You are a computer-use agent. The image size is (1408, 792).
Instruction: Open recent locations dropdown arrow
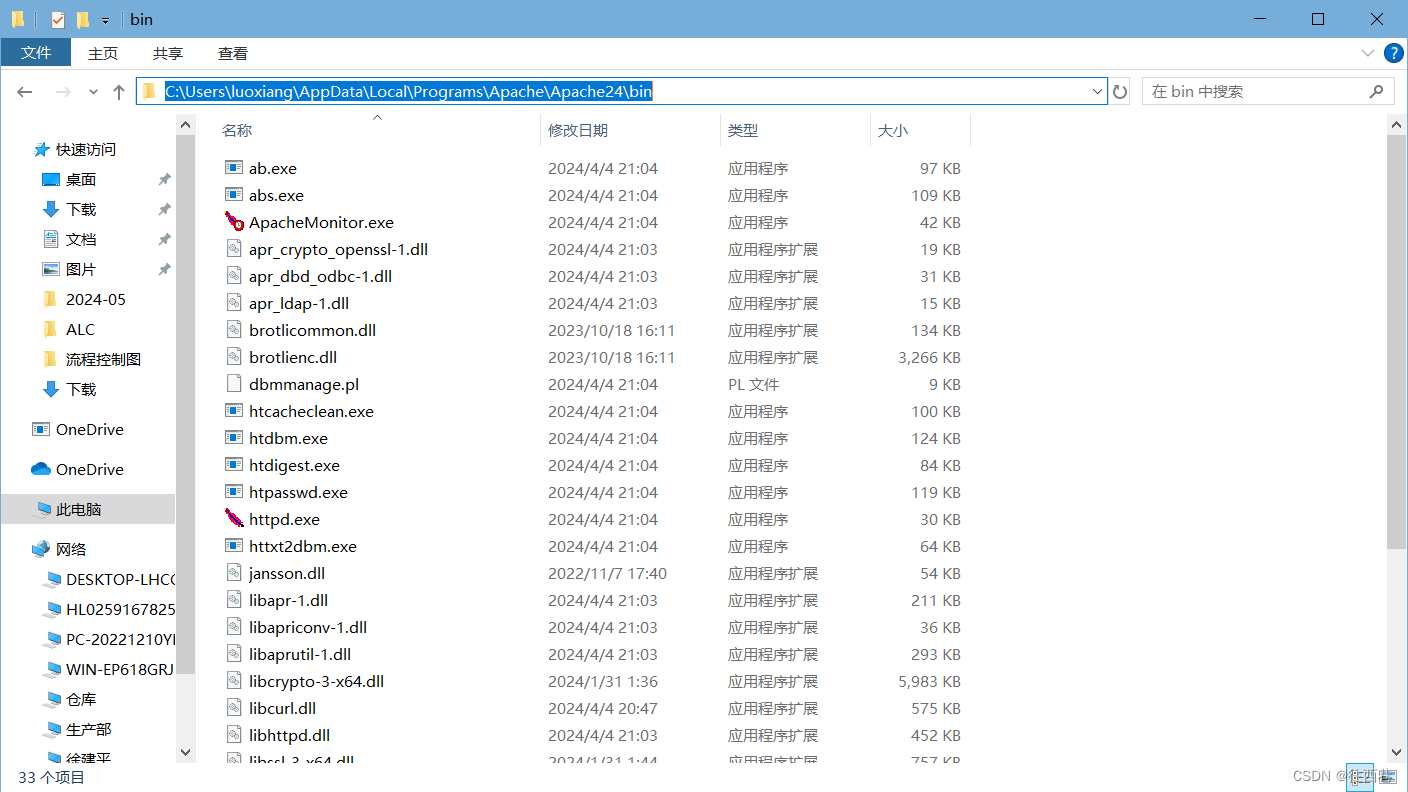click(x=93, y=92)
